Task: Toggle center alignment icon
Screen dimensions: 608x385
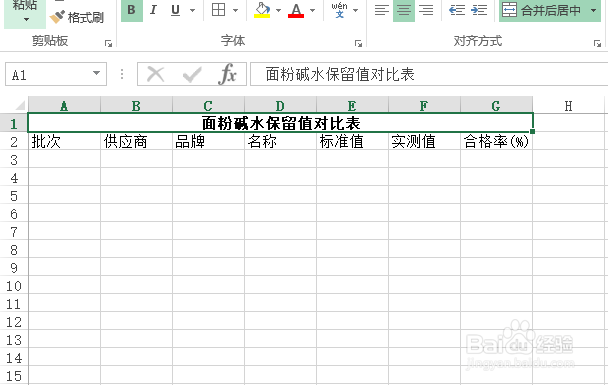Action: click(404, 10)
